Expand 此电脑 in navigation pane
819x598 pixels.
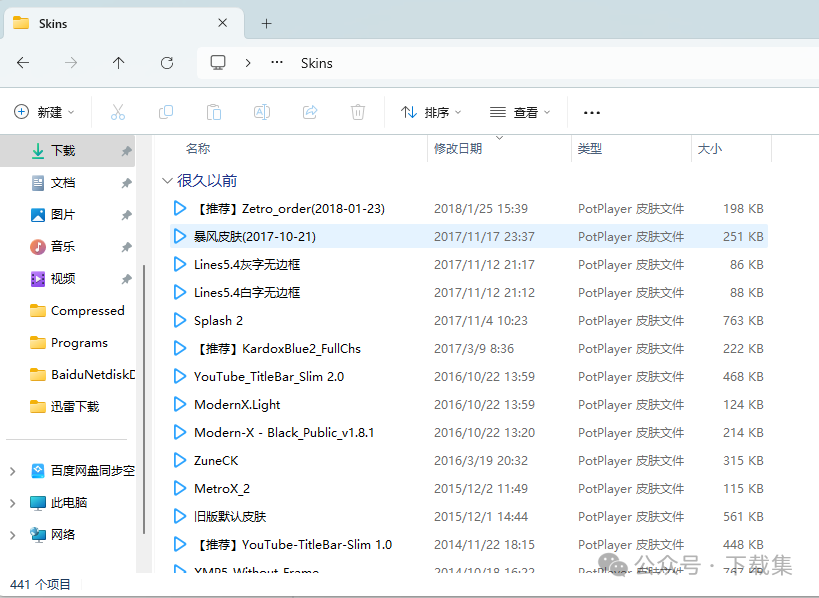pyautogui.click(x=13, y=503)
